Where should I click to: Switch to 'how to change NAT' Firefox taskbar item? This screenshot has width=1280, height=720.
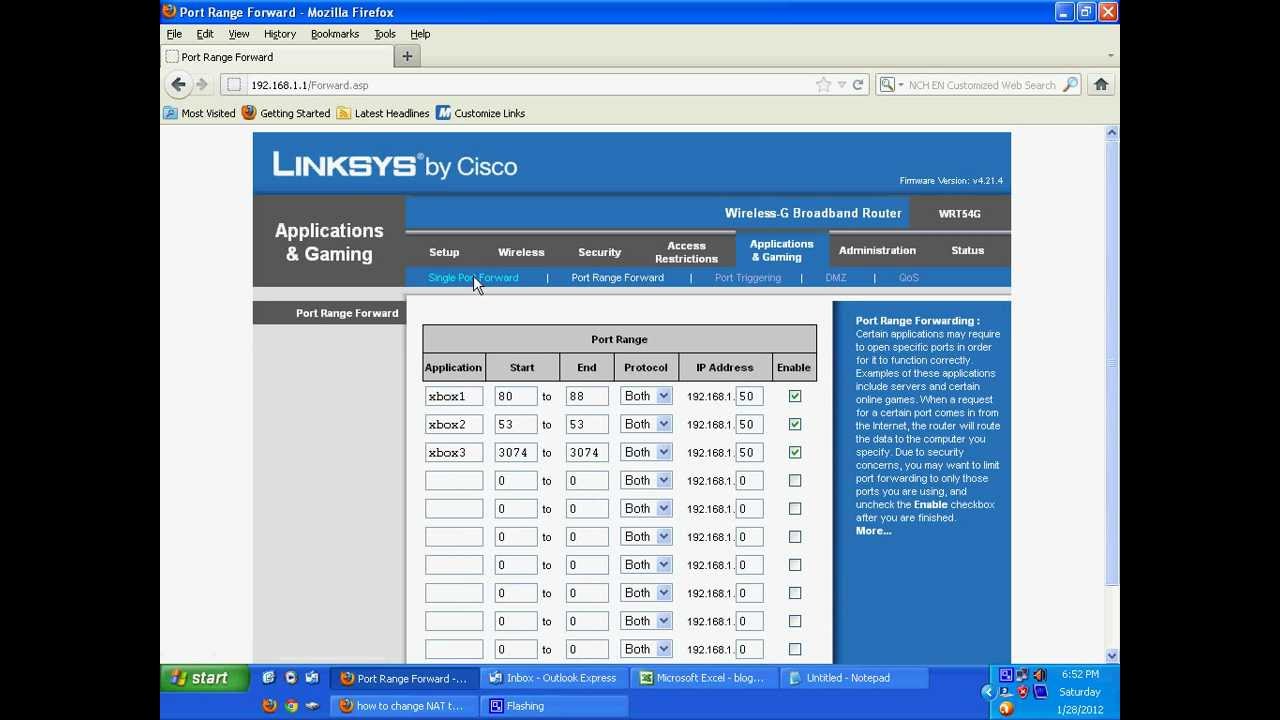(x=405, y=706)
